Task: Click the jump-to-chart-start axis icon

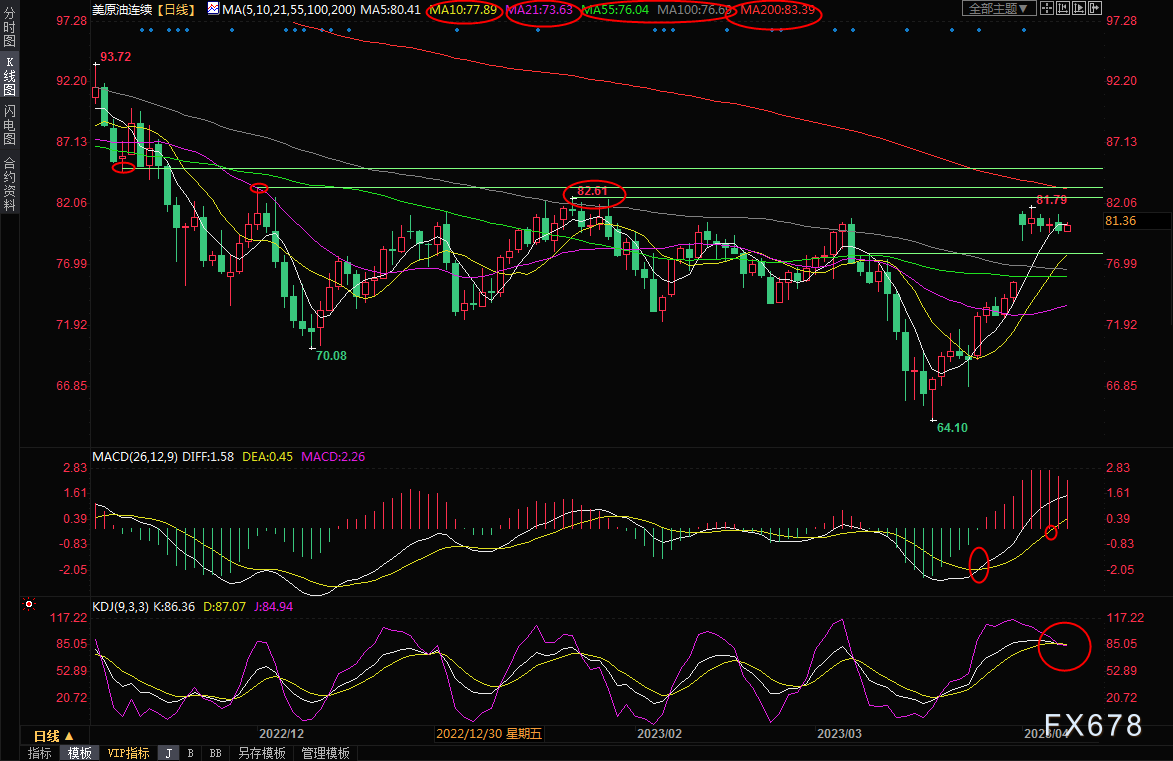Action: click(x=1062, y=8)
